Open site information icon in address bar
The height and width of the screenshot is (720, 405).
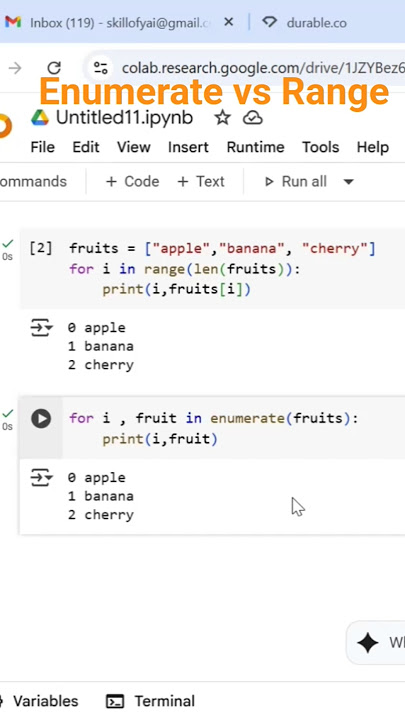pos(100,68)
